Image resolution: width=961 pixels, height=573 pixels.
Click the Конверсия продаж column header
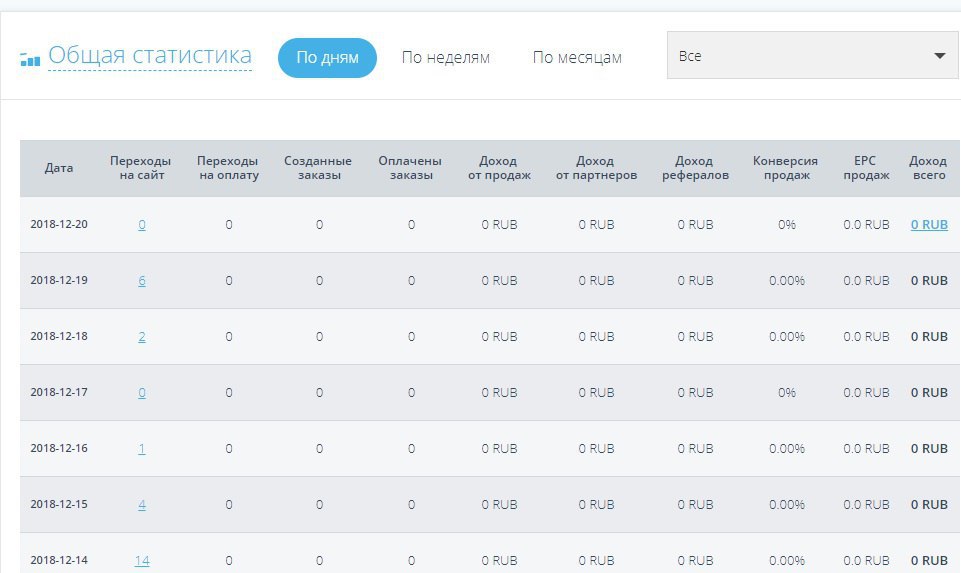point(786,168)
